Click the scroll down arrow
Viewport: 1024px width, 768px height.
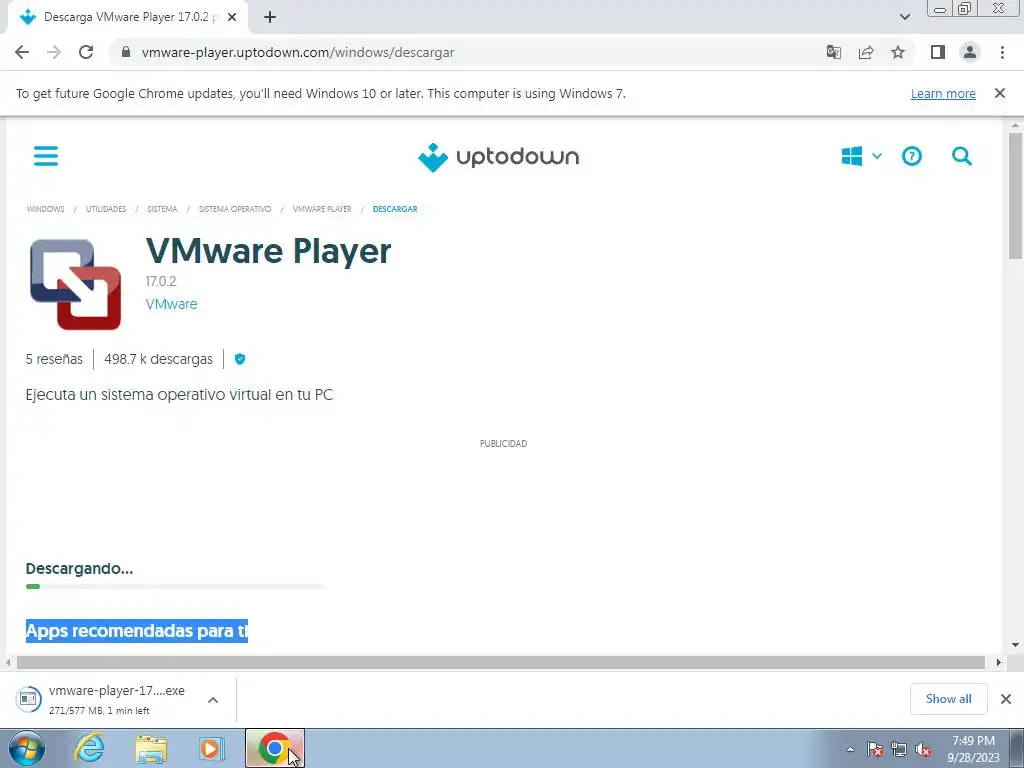(x=1015, y=645)
